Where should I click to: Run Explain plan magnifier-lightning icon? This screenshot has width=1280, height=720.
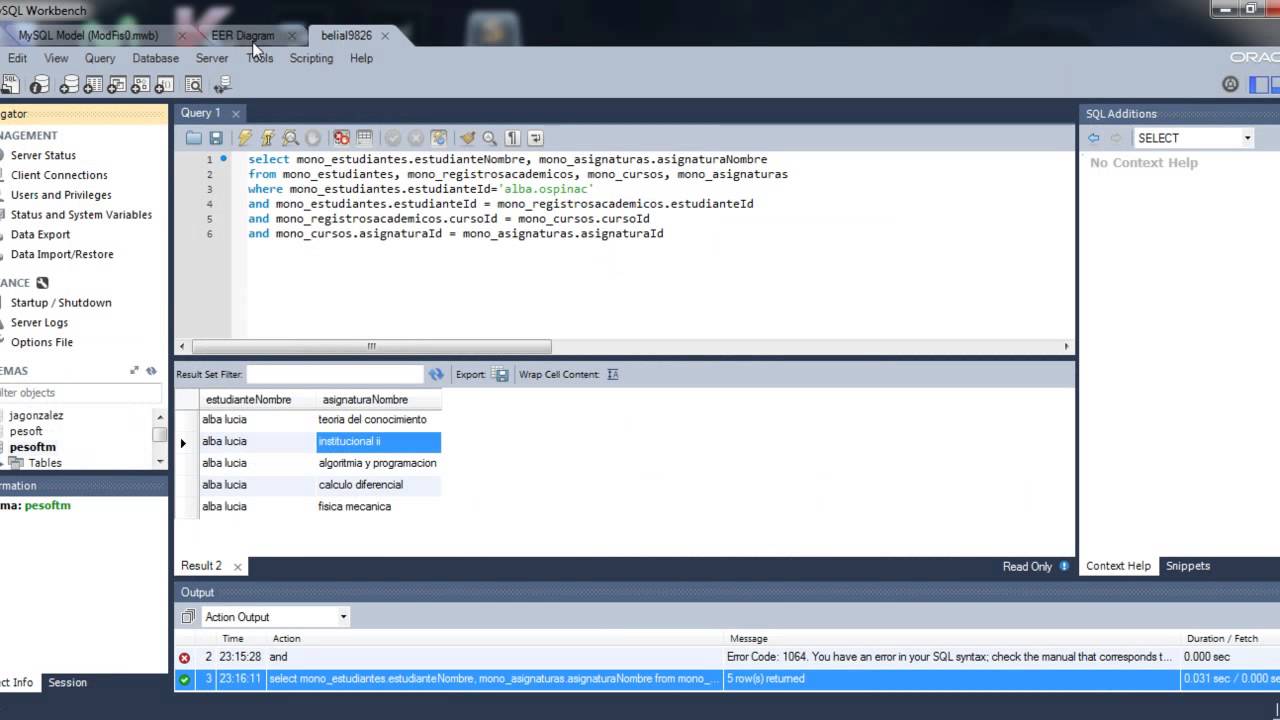pyautogui.click(x=290, y=138)
